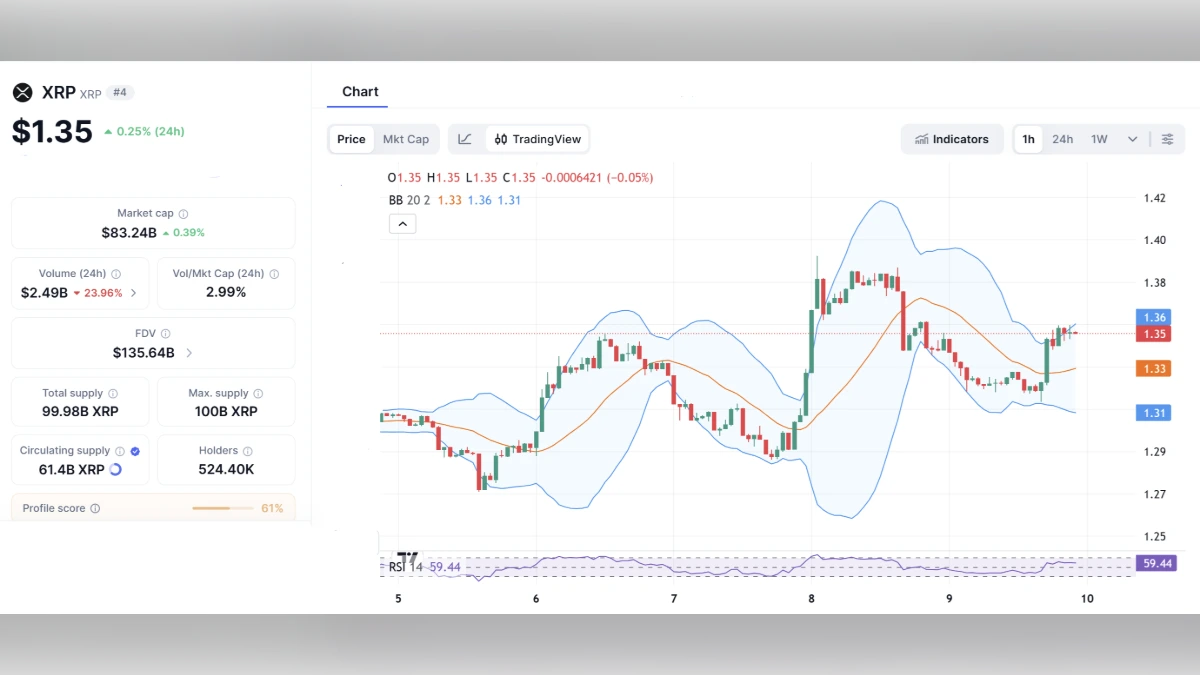Viewport: 1200px width, 675px height.
Task: Switch chart to TradingView mode
Action: click(537, 139)
